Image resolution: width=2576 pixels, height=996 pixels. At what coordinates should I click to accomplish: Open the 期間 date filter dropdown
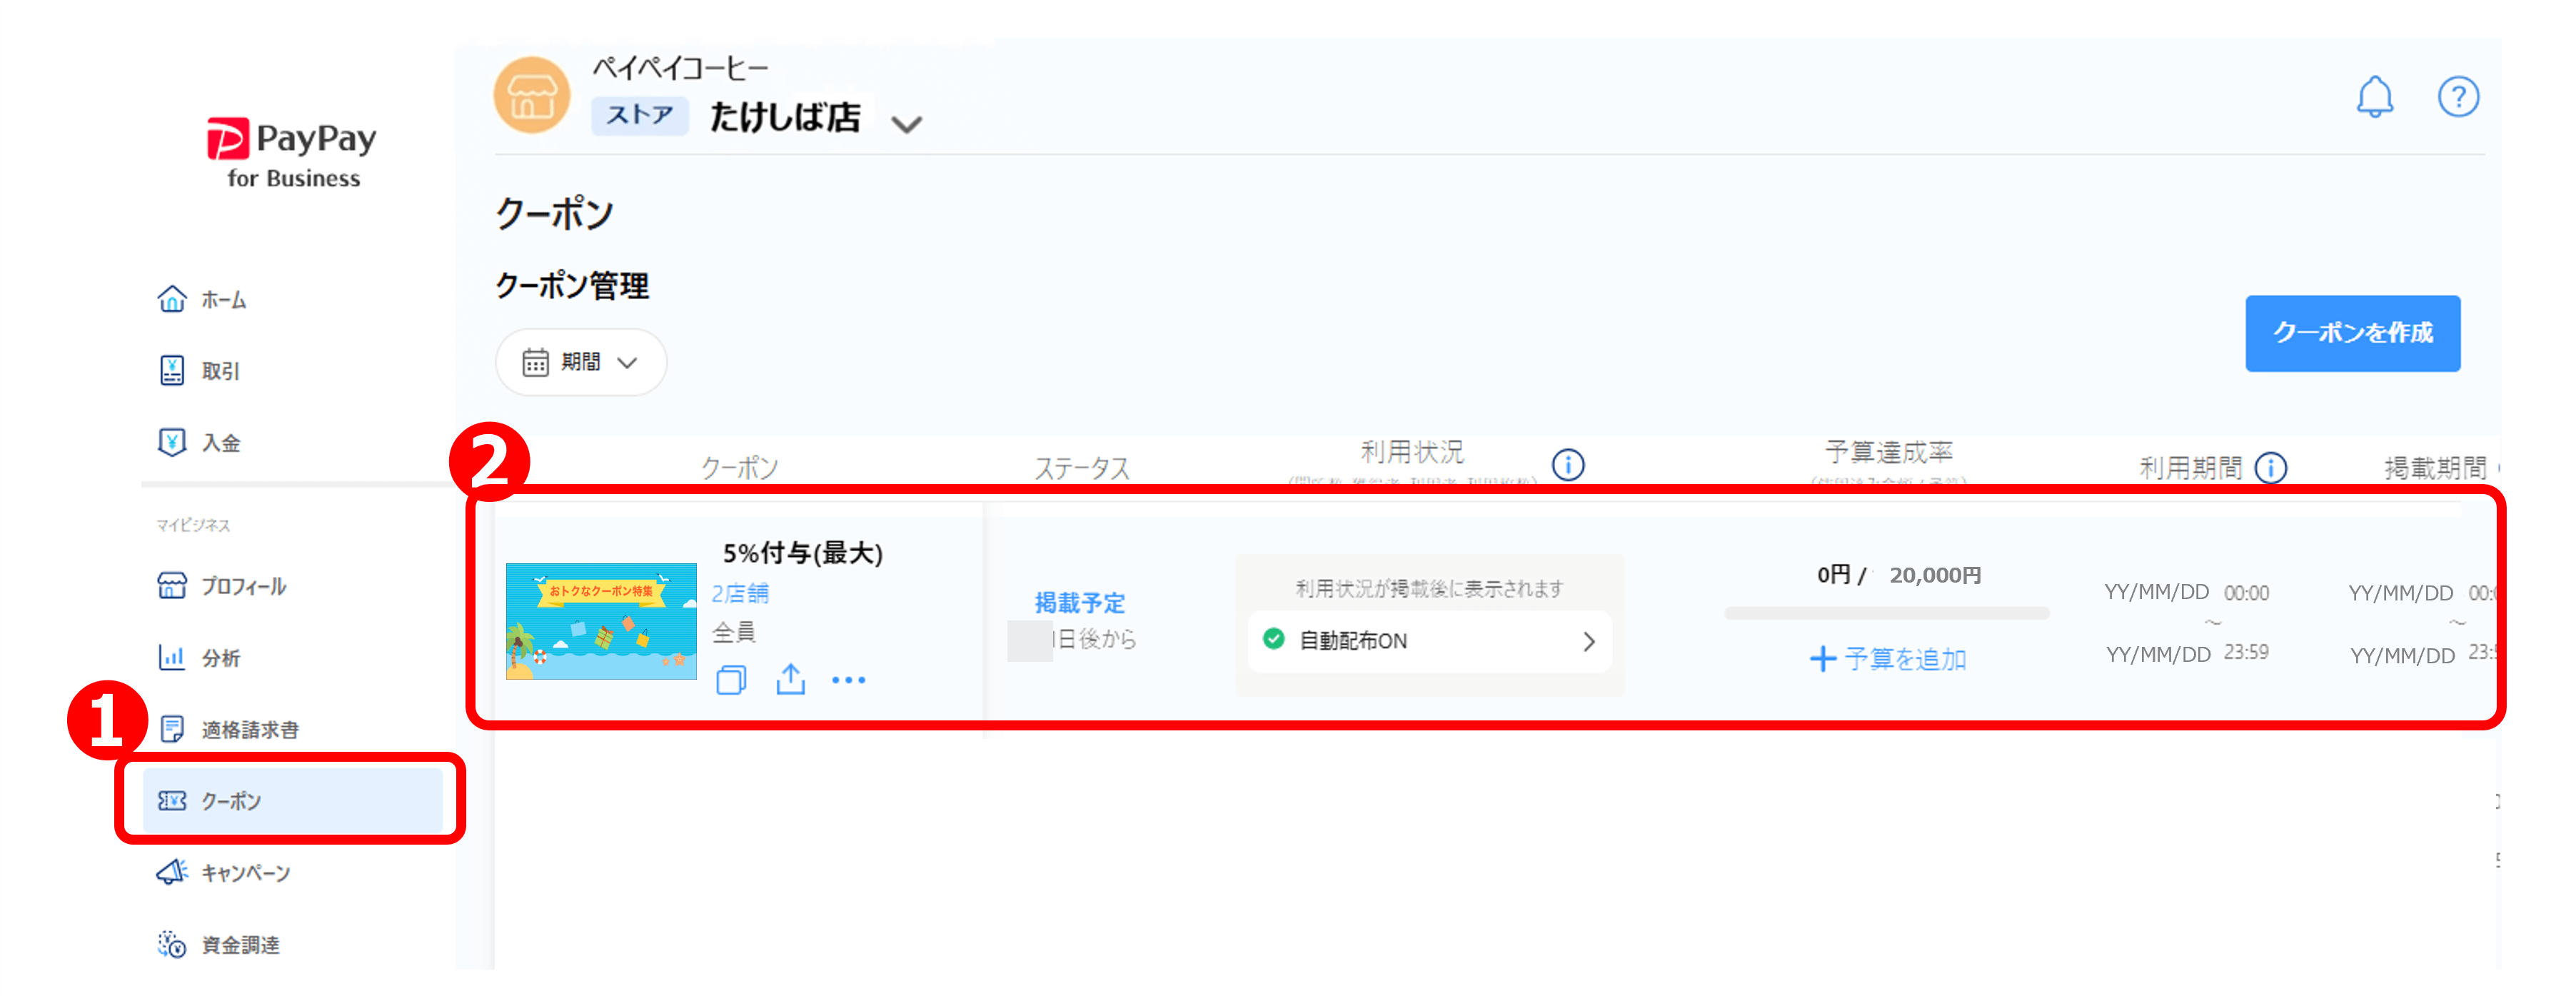[x=581, y=362]
